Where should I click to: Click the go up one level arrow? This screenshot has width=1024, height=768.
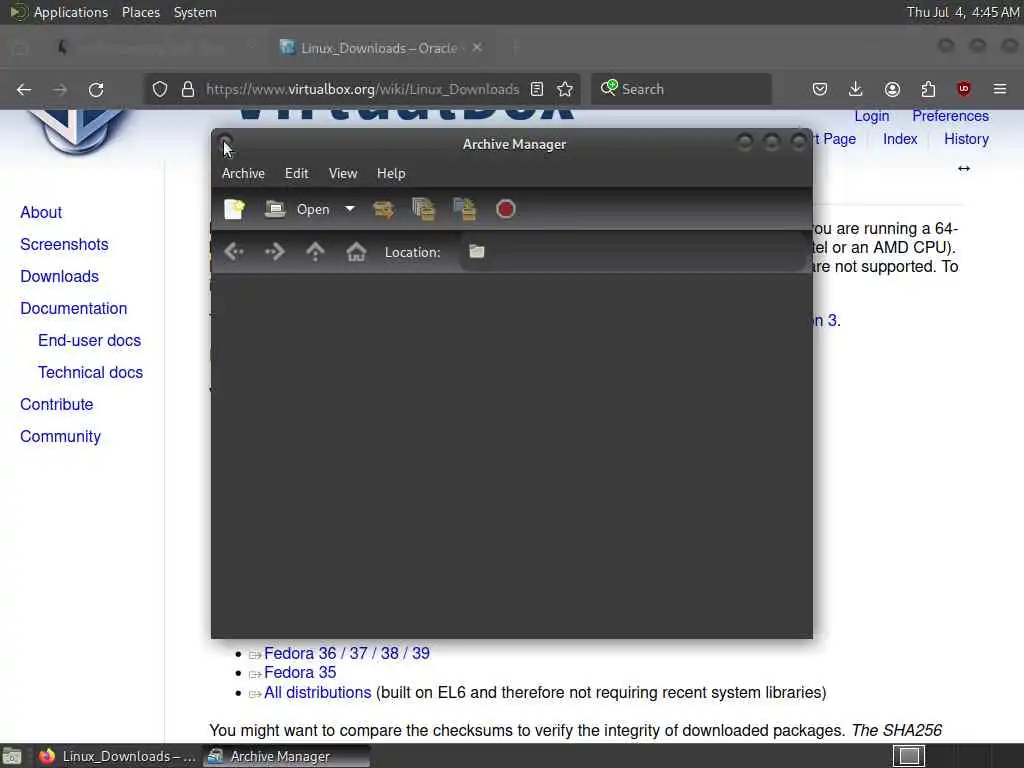[x=315, y=251]
